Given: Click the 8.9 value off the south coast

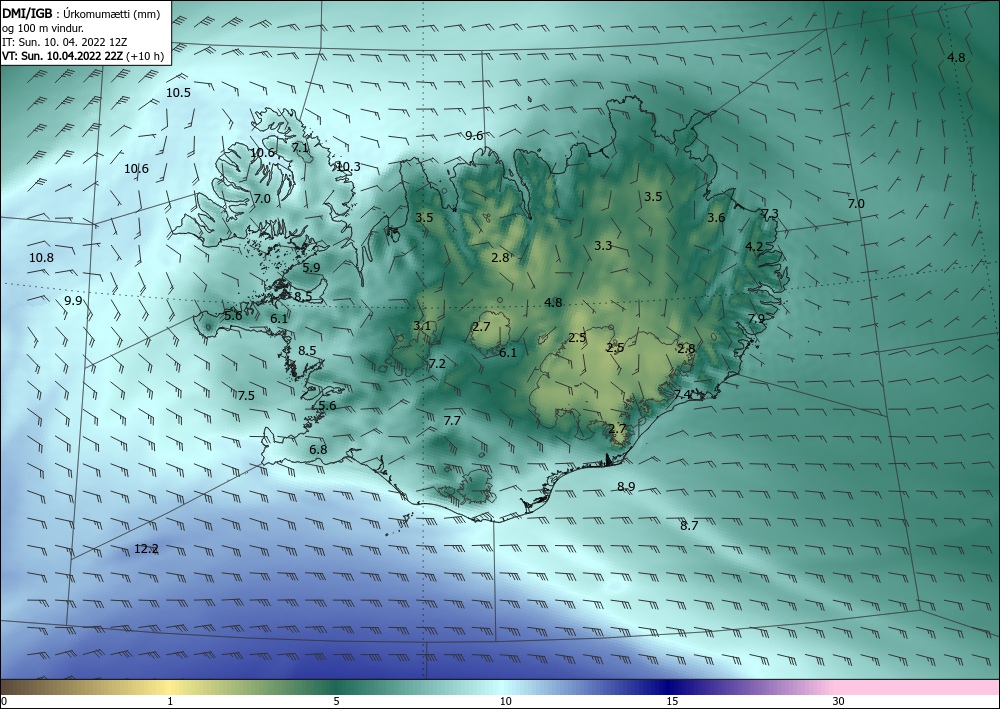Looking at the screenshot, I should [626, 486].
